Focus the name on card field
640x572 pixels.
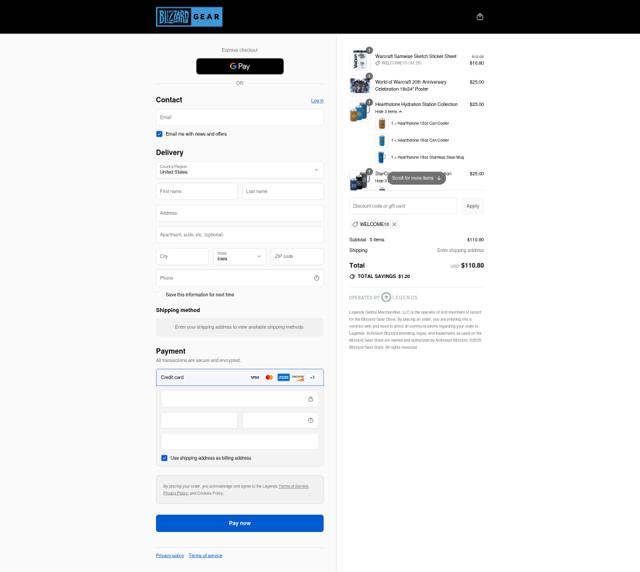click(x=240, y=442)
